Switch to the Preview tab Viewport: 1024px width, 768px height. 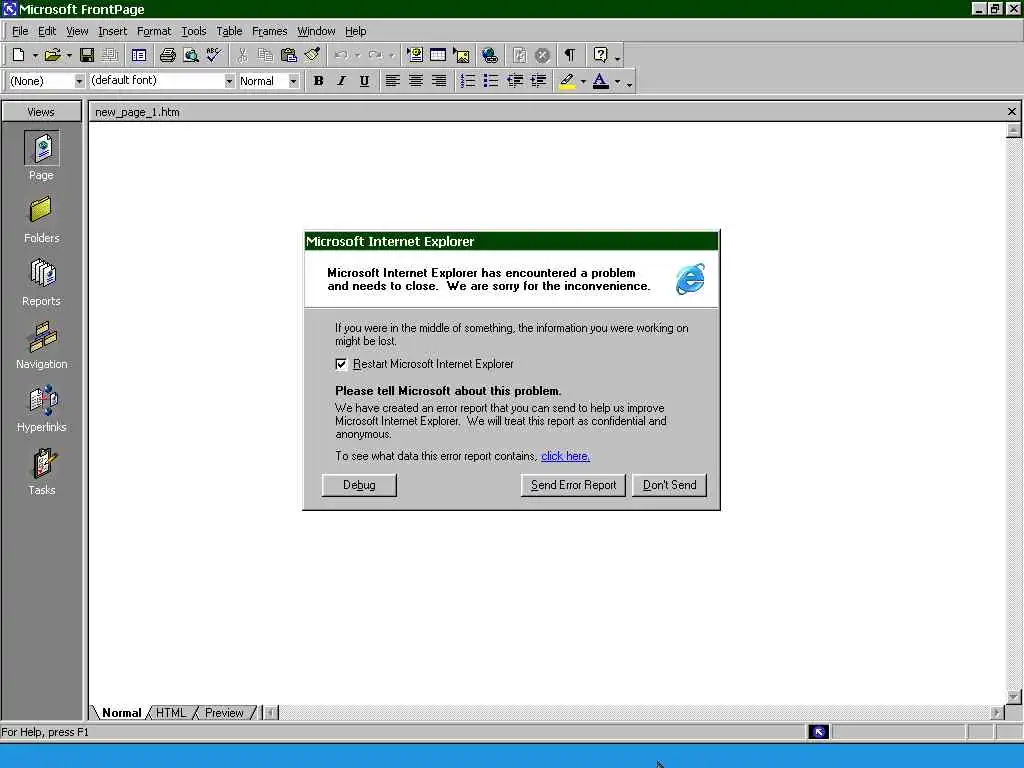pos(223,712)
